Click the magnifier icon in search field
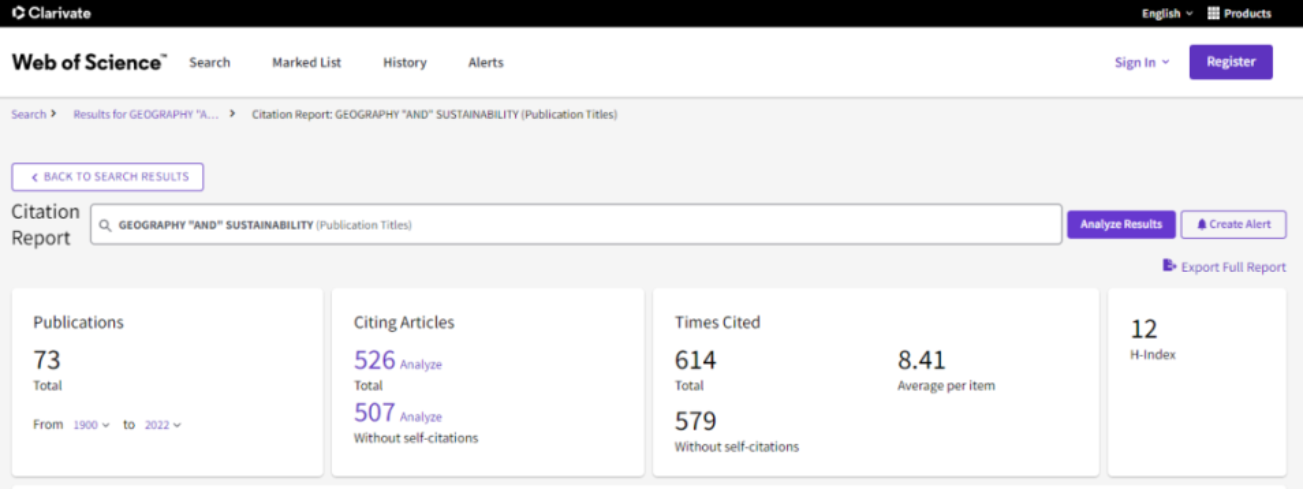The width and height of the screenshot is (1304, 489). click(106, 225)
